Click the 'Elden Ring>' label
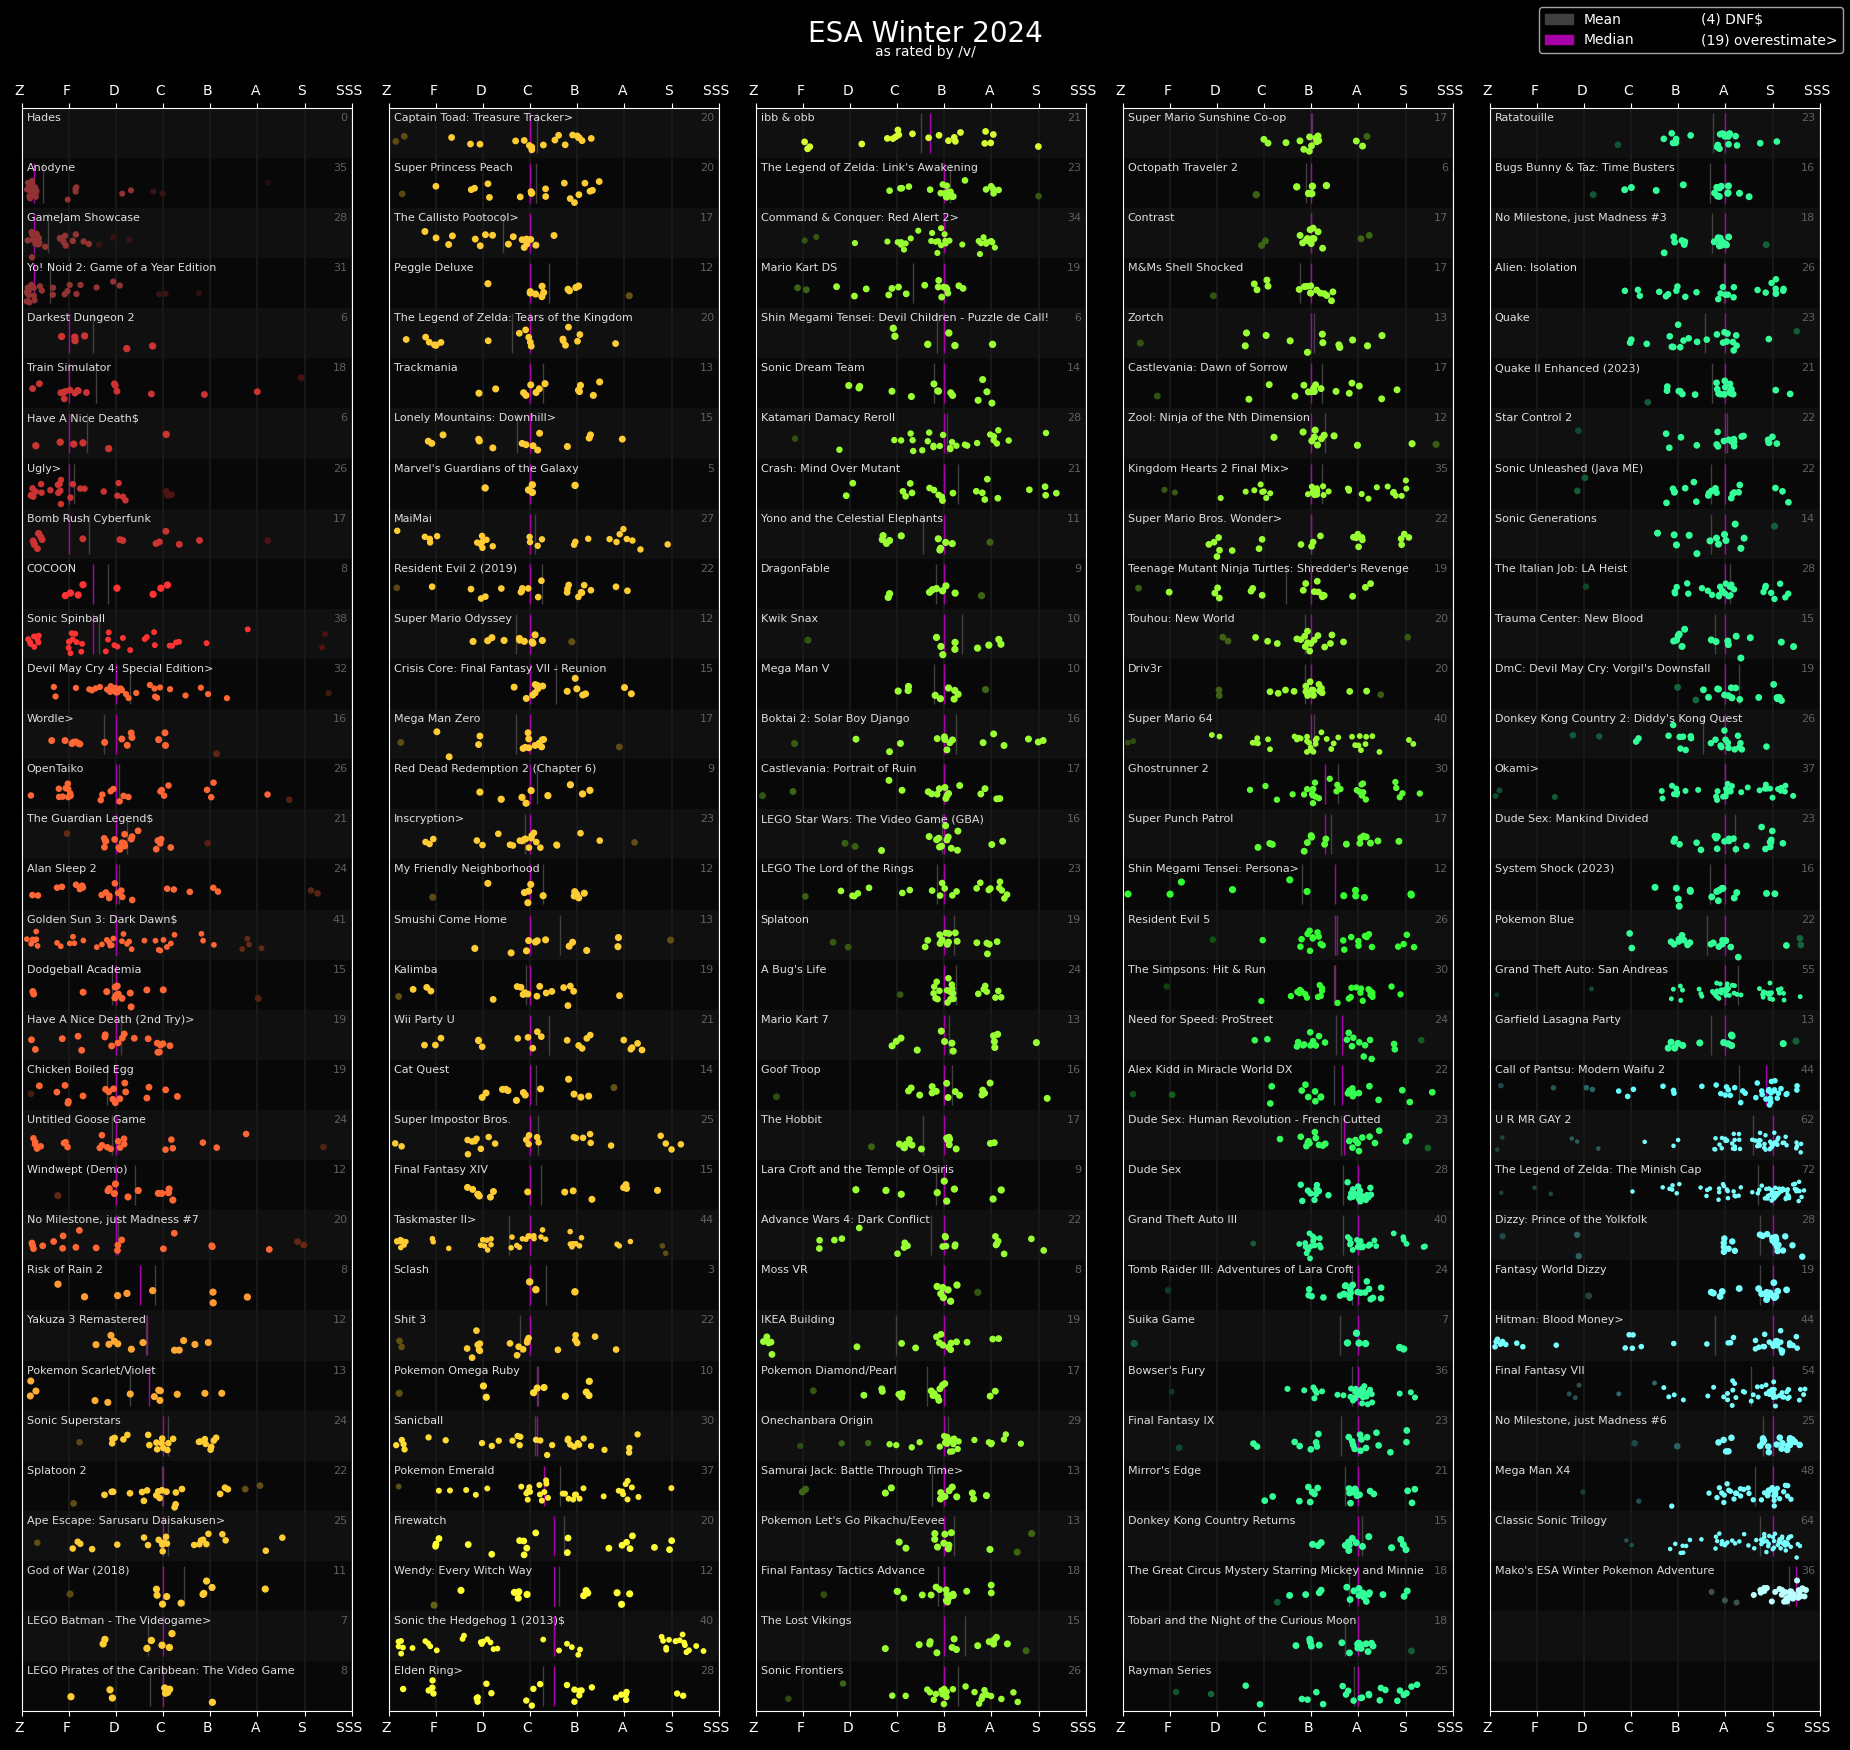 [x=428, y=1671]
